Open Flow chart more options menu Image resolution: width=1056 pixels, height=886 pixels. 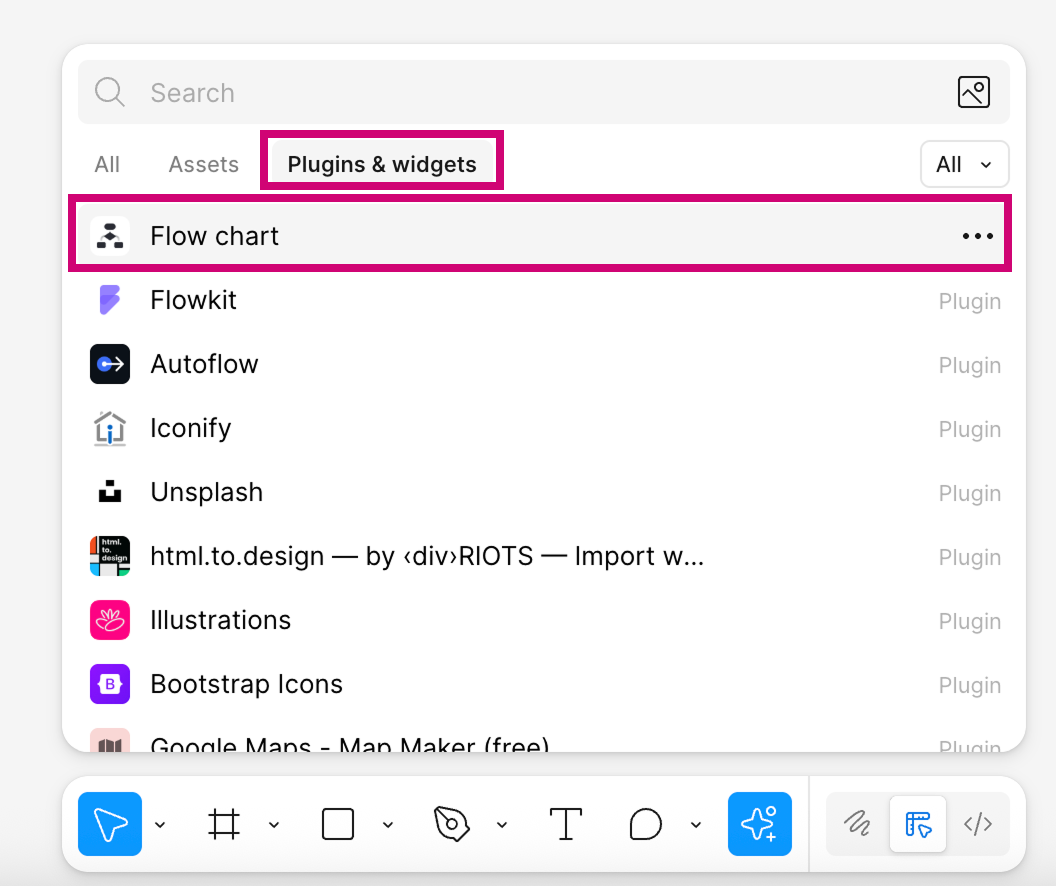pyautogui.click(x=977, y=236)
